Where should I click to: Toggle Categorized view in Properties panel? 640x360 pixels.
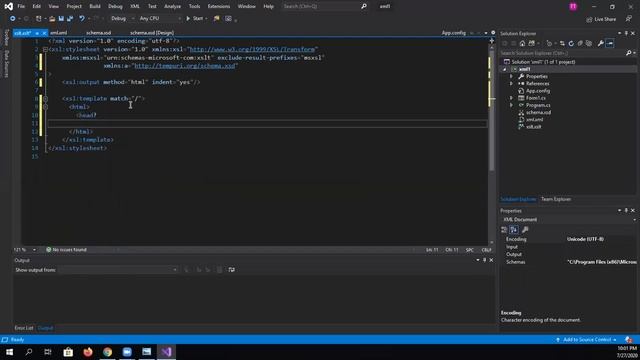(504, 230)
